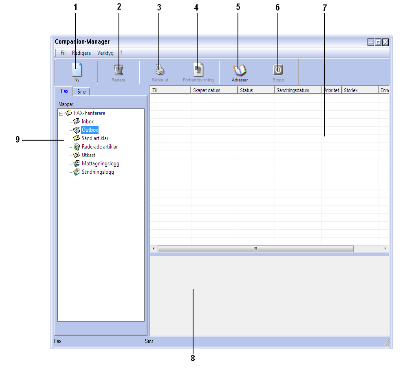Open the Rediger menu
The height and width of the screenshot is (374, 408).
tap(81, 53)
